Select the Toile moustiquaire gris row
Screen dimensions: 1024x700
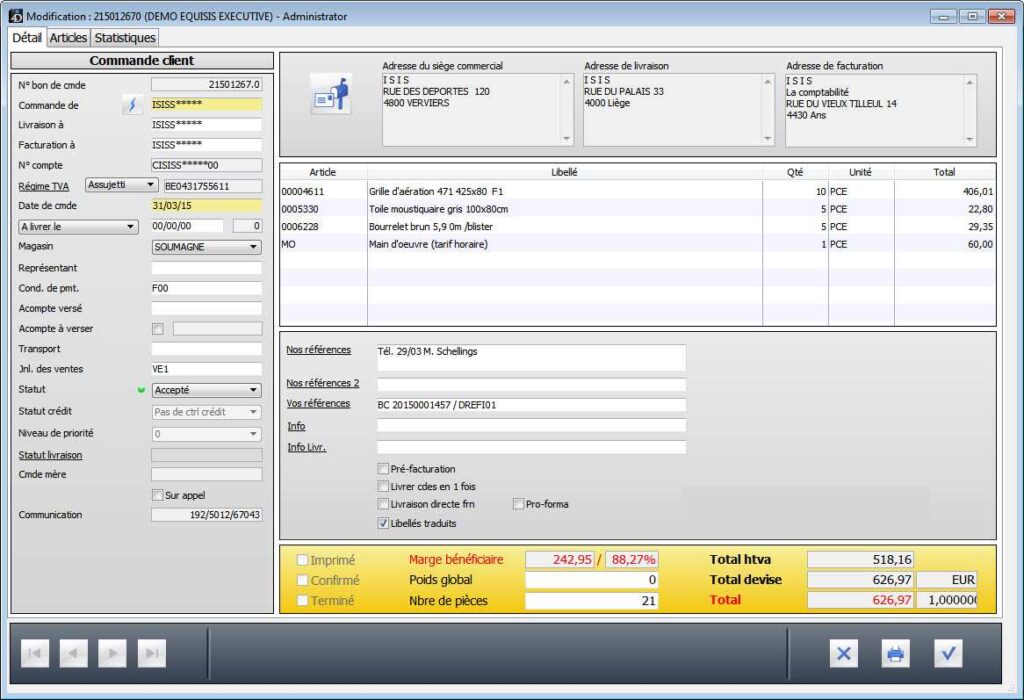pos(637,209)
